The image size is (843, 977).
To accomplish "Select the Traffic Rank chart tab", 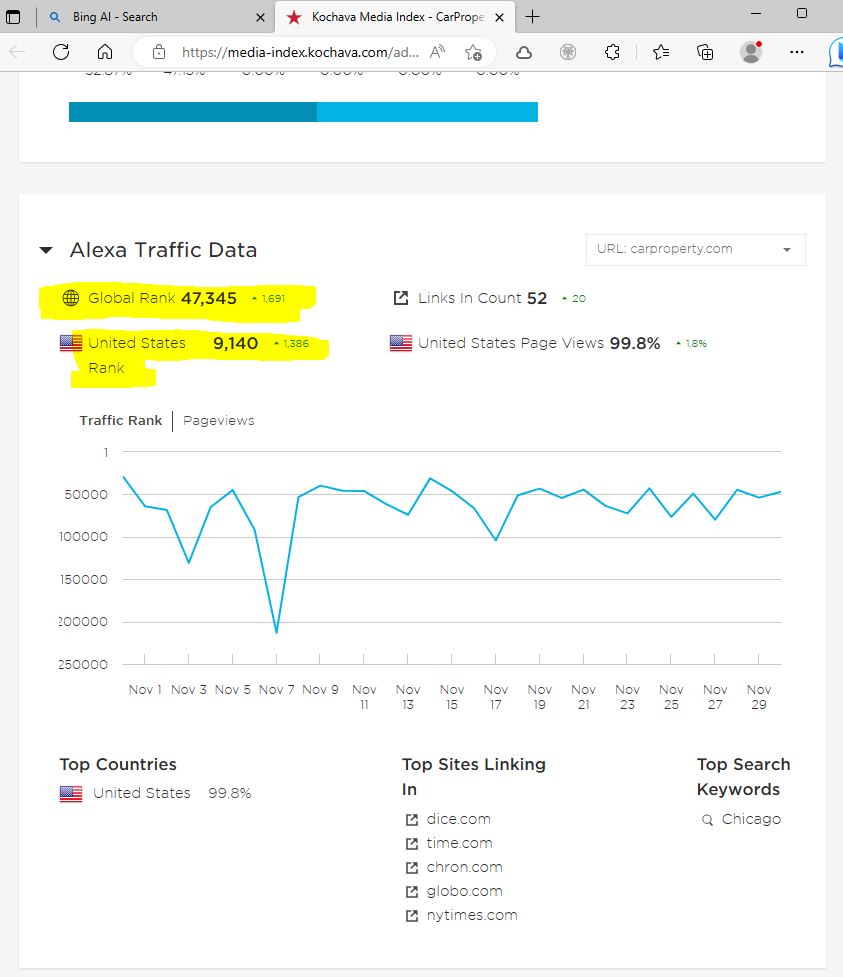I will pyautogui.click(x=121, y=421).
